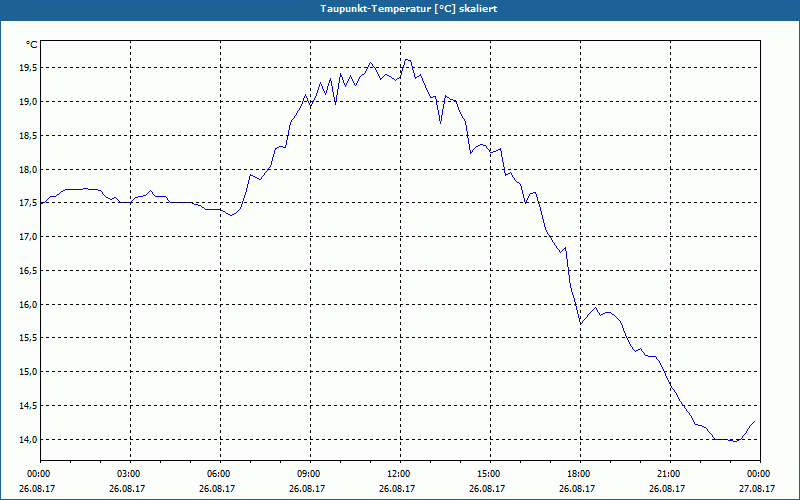
Task: Click the 18,5 y-axis label
Action: click(x=29, y=136)
